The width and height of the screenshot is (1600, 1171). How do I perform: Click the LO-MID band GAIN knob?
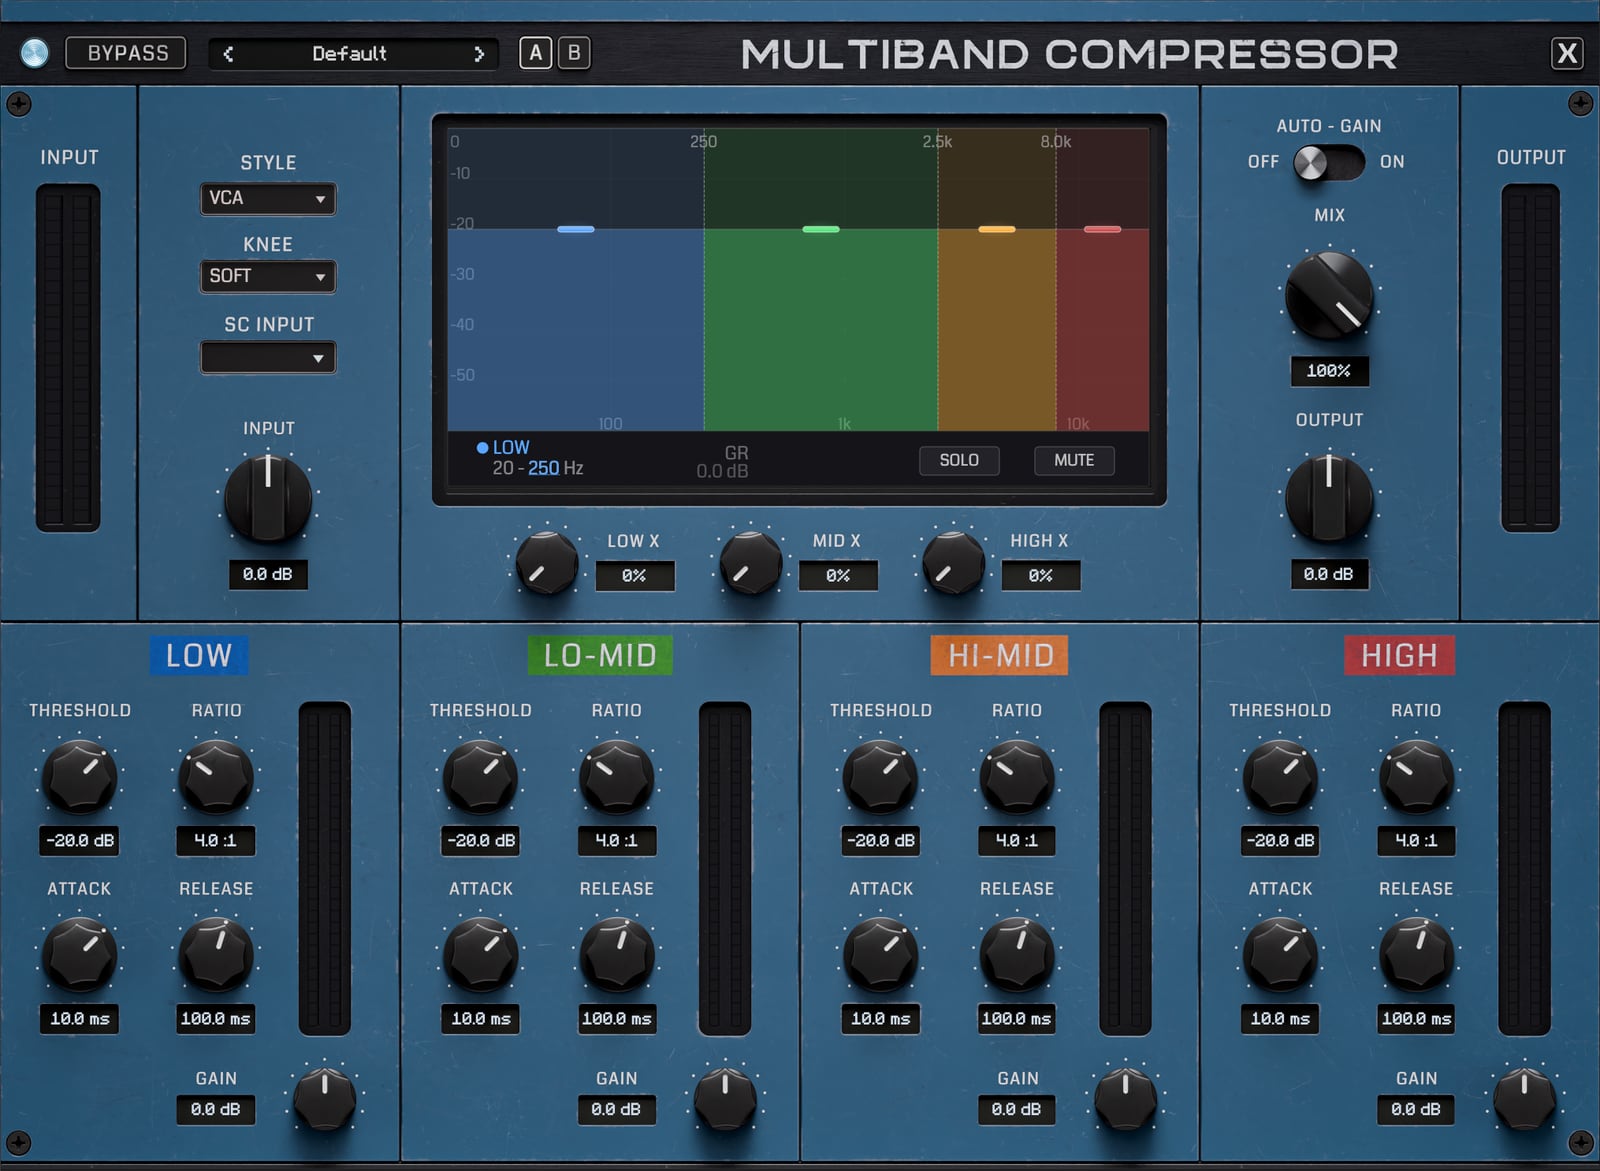[x=725, y=1098]
